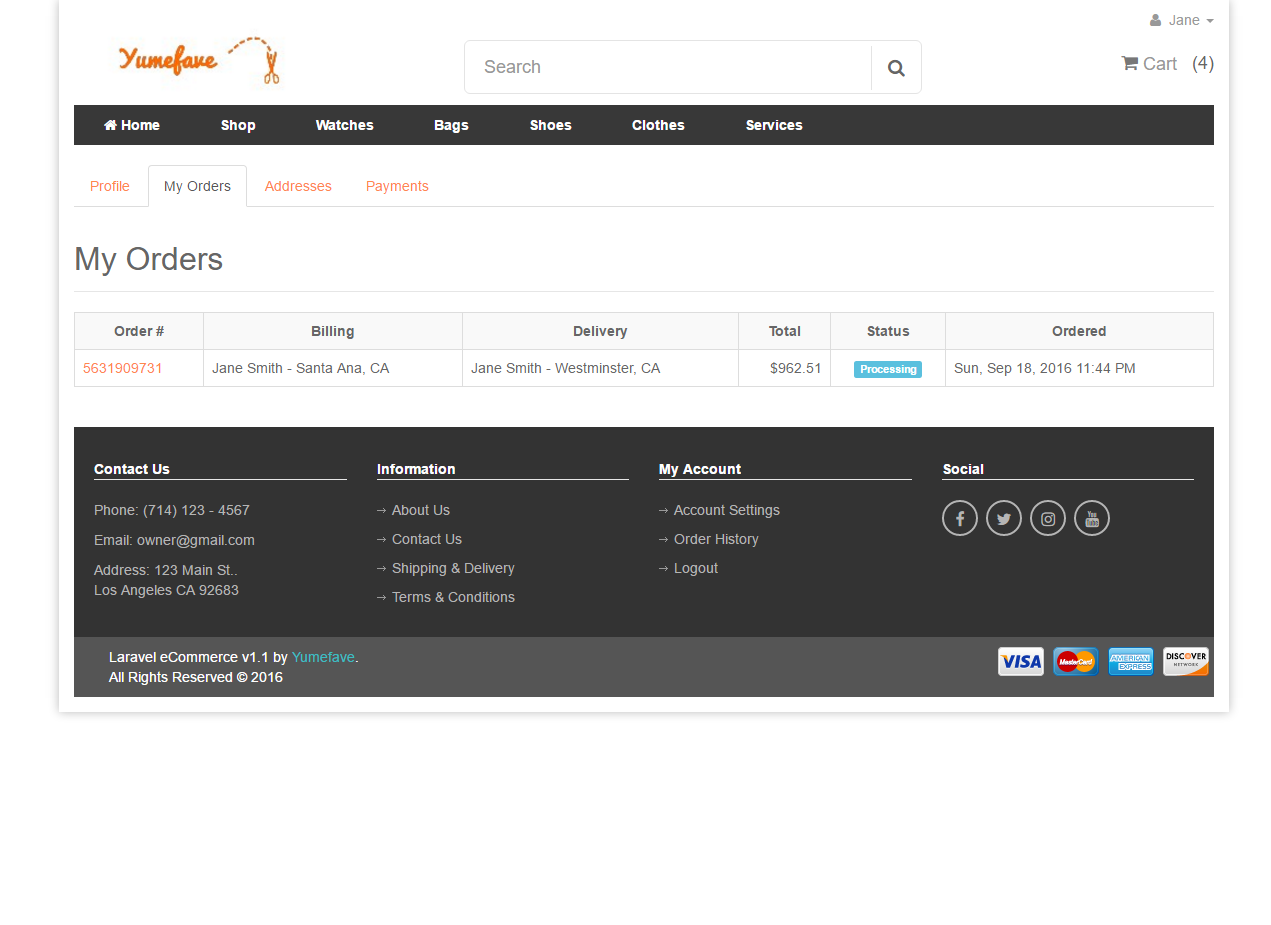The image size is (1271, 925).
Task: Open the Shoes category
Action: (x=551, y=125)
